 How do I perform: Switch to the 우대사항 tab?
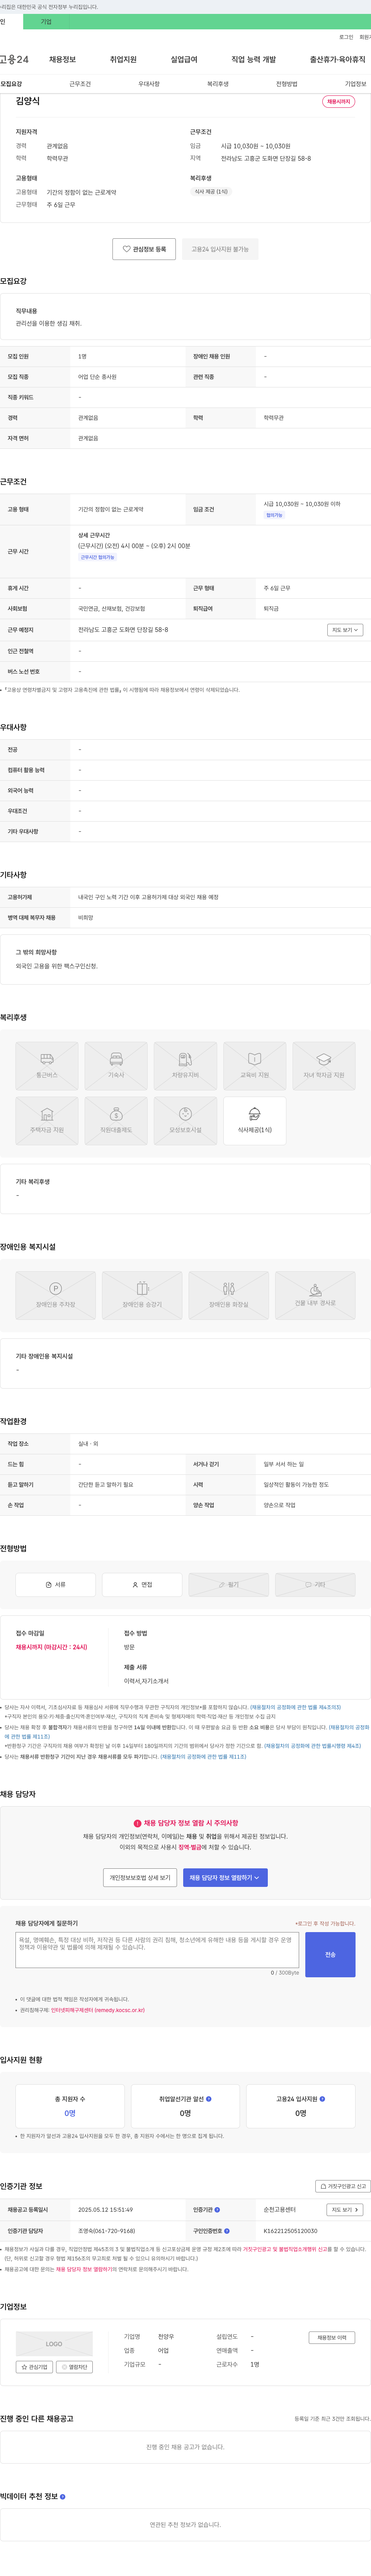click(149, 84)
